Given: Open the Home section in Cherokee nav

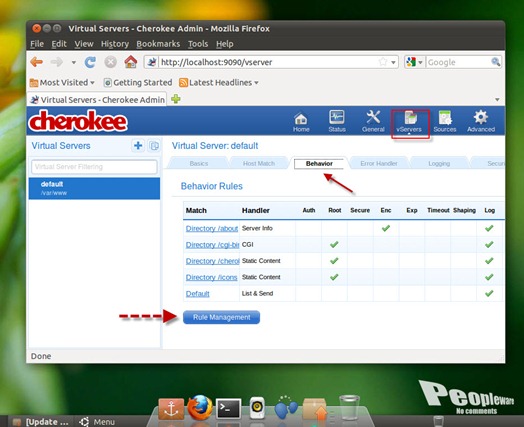Looking at the screenshot, I should [x=301, y=122].
